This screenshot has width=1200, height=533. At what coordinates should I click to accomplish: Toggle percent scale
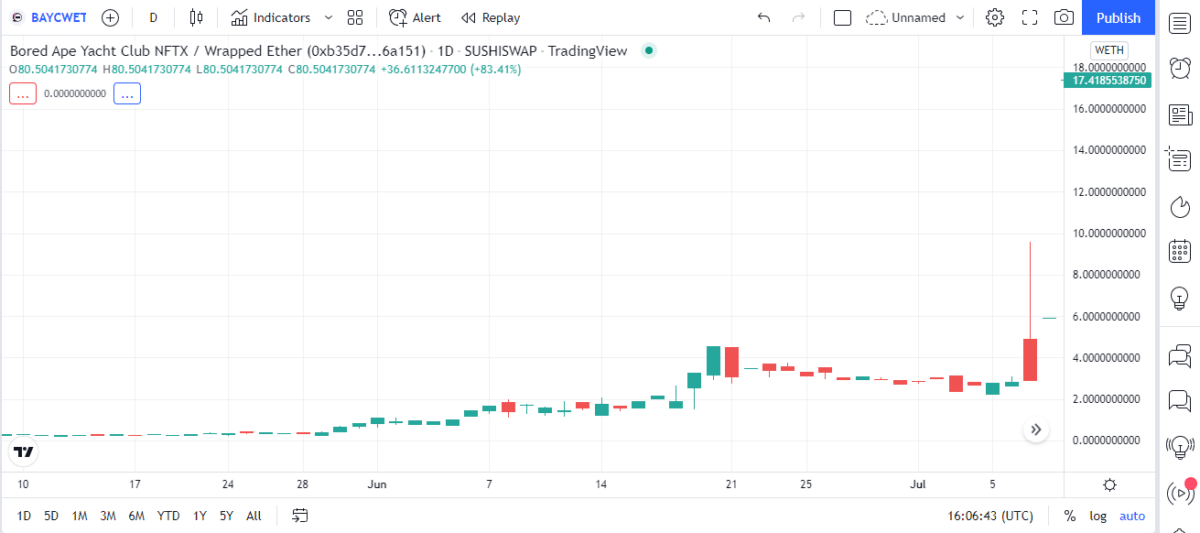coord(1069,516)
